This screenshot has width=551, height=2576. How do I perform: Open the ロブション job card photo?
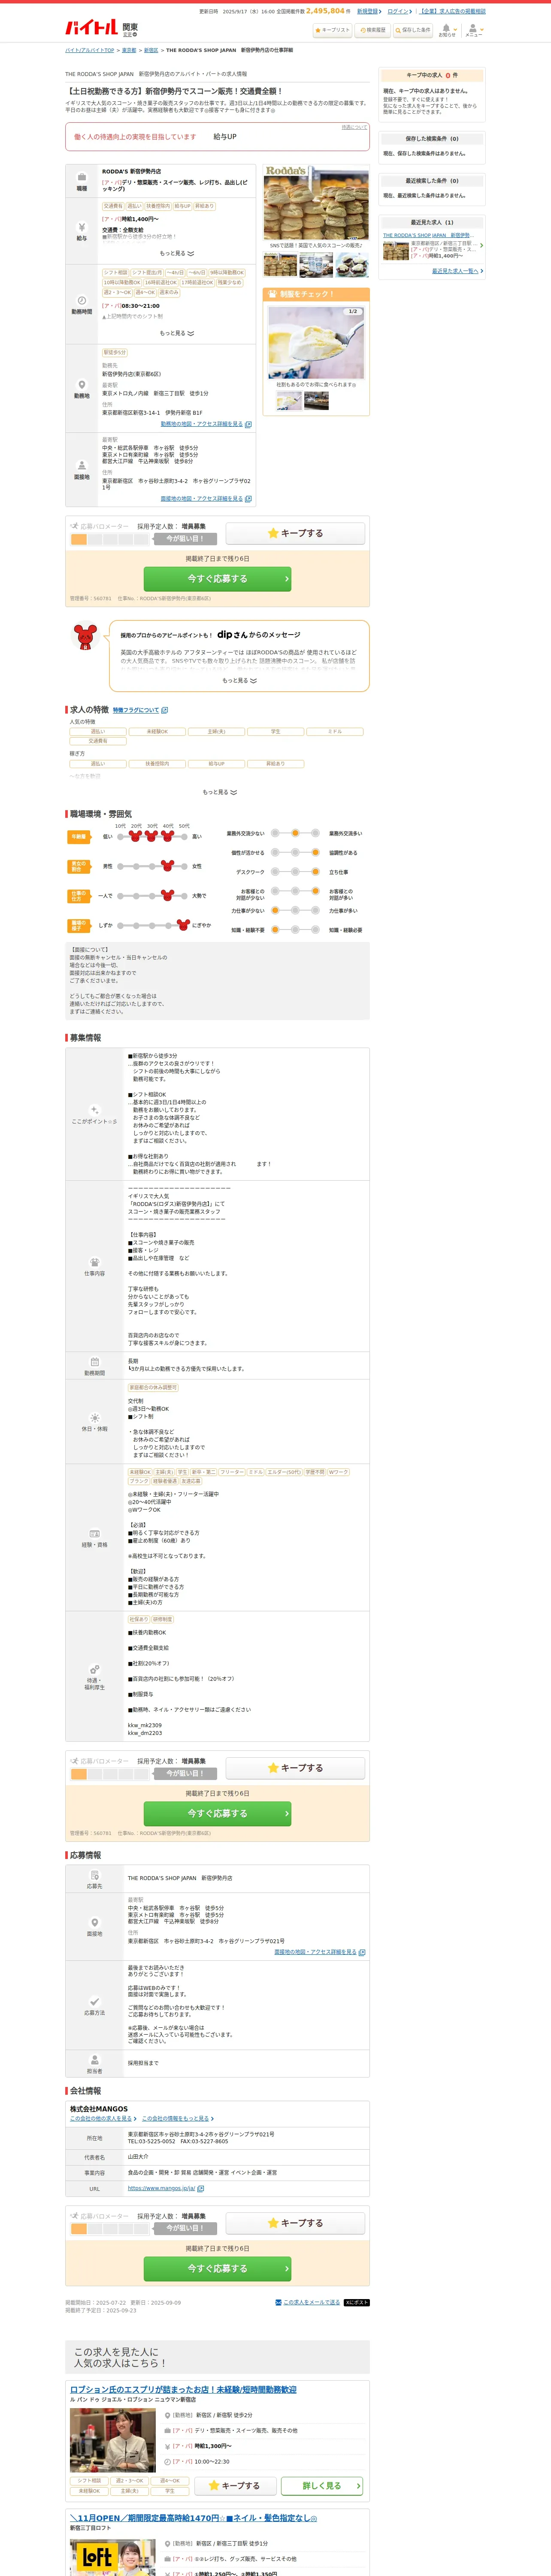(x=113, y=2439)
